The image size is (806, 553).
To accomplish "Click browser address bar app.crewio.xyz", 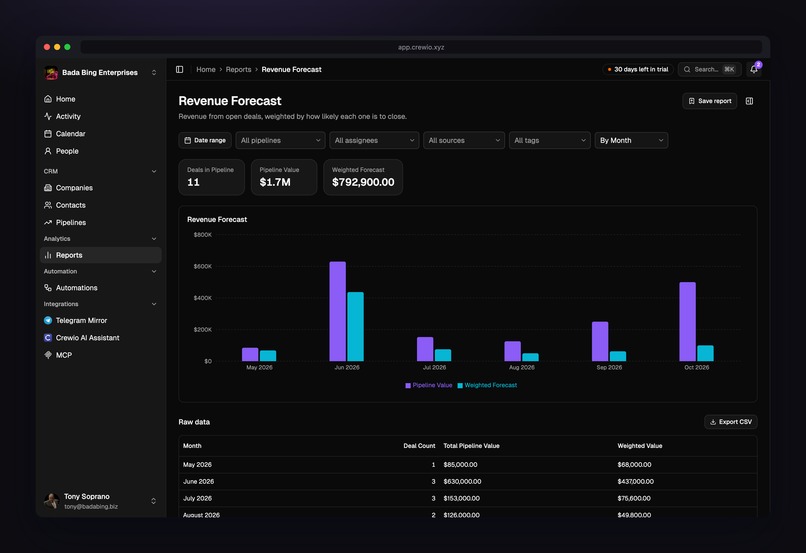I will point(421,47).
